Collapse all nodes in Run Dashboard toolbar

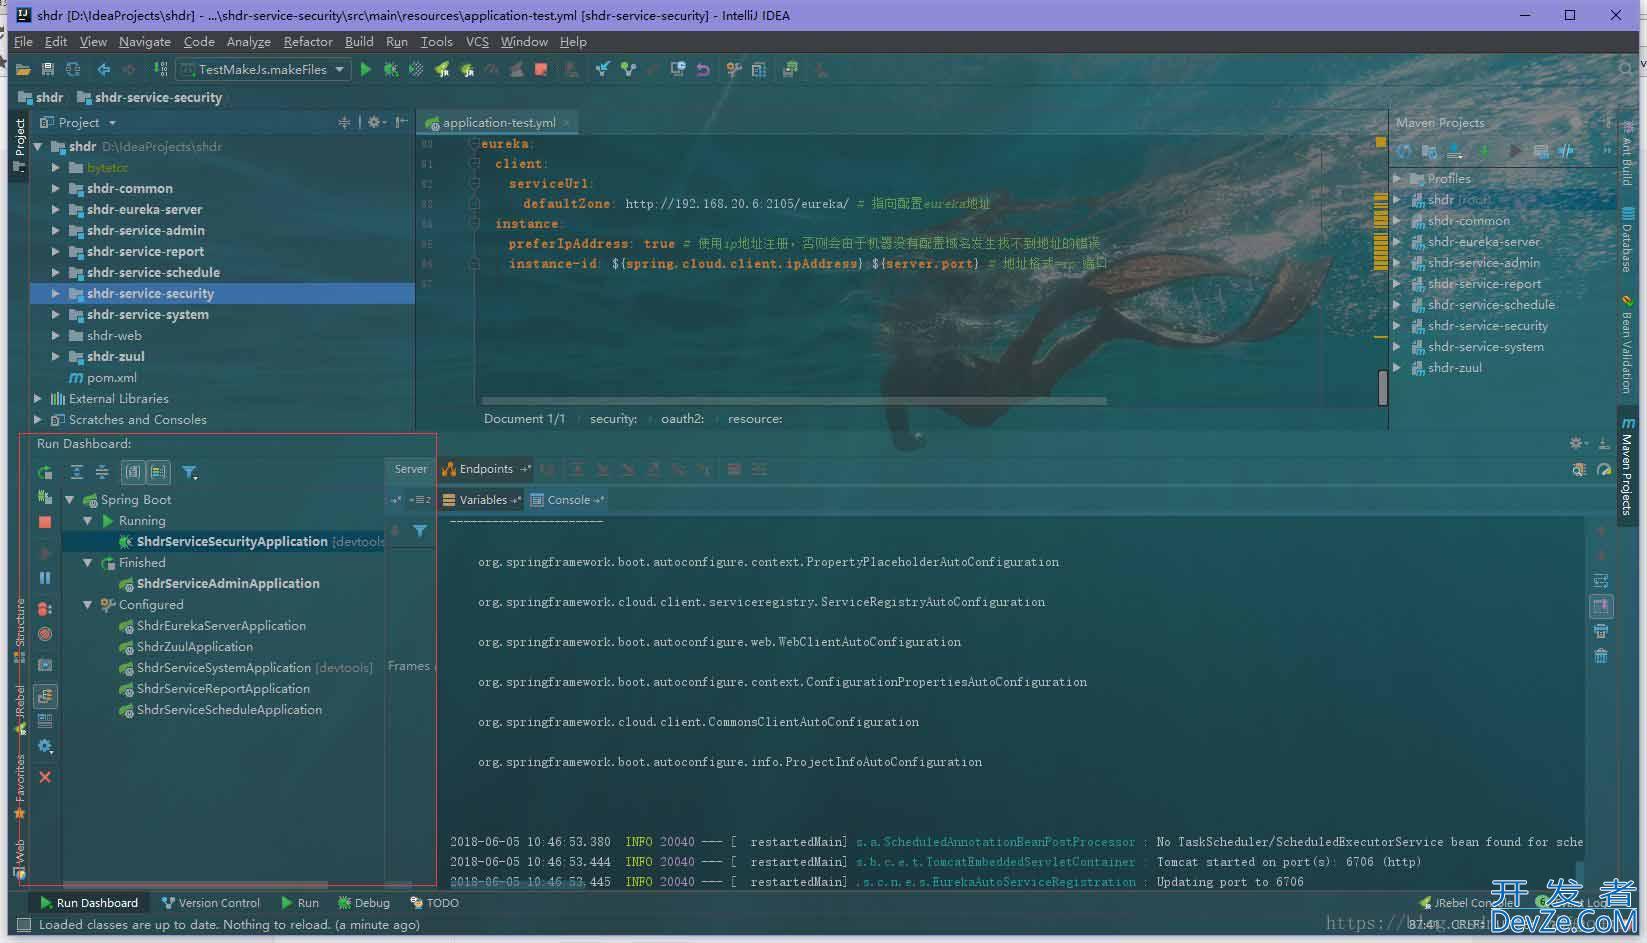(101, 472)
